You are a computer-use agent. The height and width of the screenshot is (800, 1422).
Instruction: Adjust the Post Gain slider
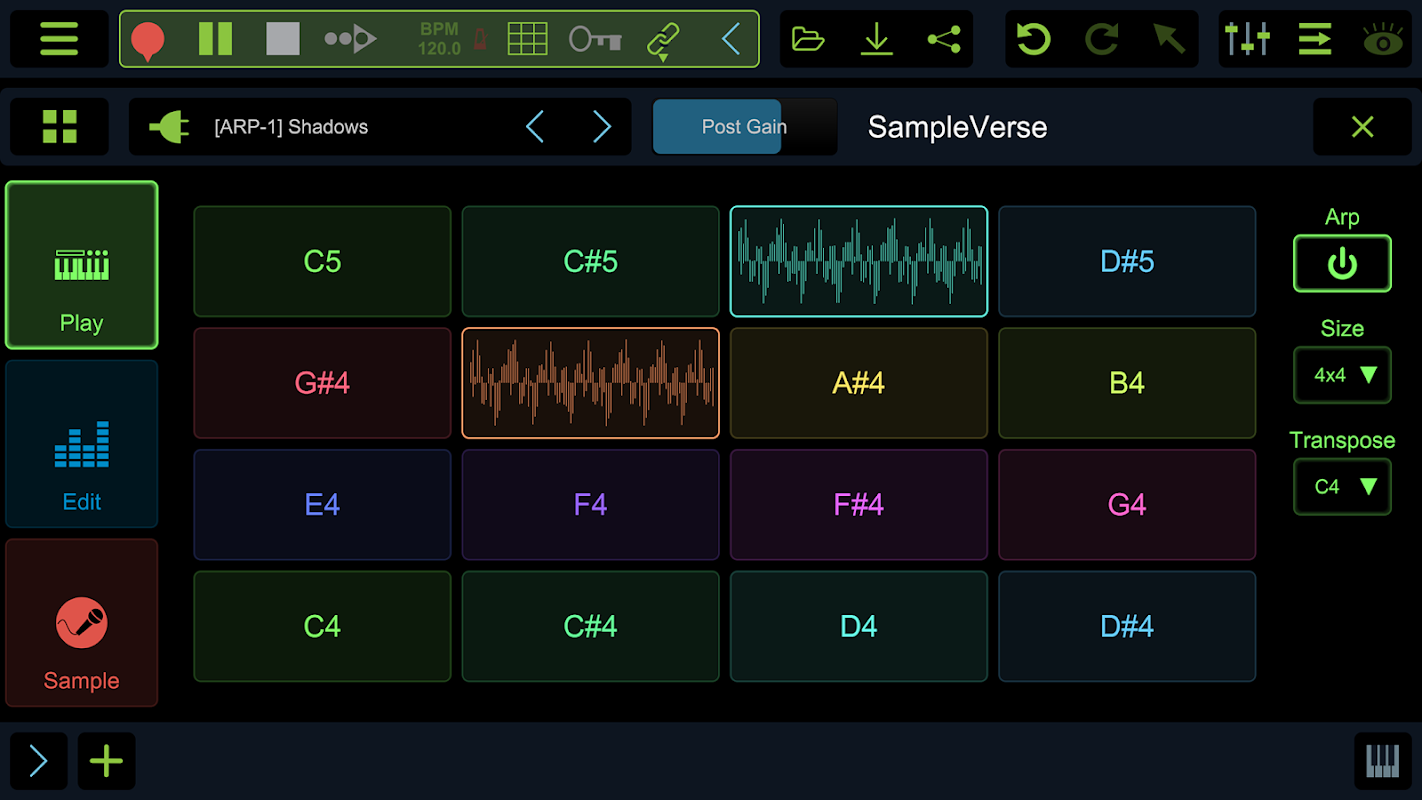click(744, 127)
